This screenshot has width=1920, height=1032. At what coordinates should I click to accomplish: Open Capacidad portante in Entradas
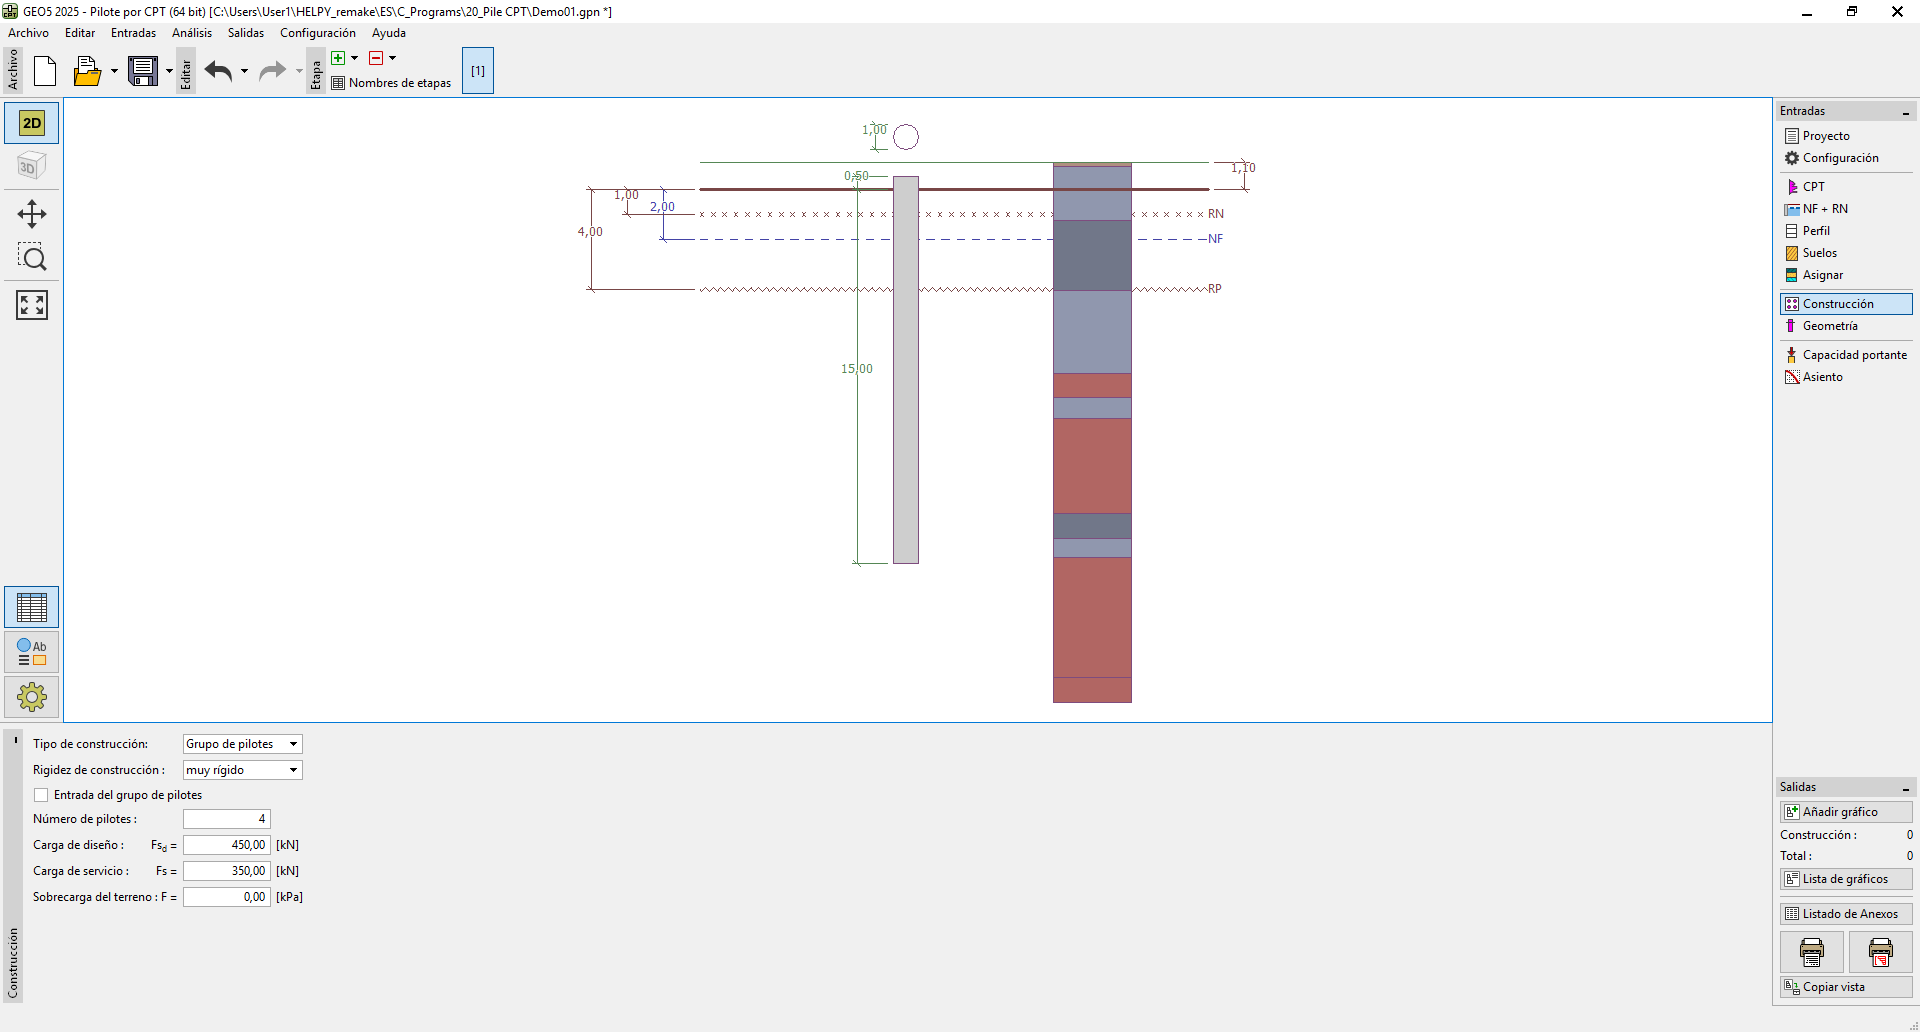(1853, 355)
